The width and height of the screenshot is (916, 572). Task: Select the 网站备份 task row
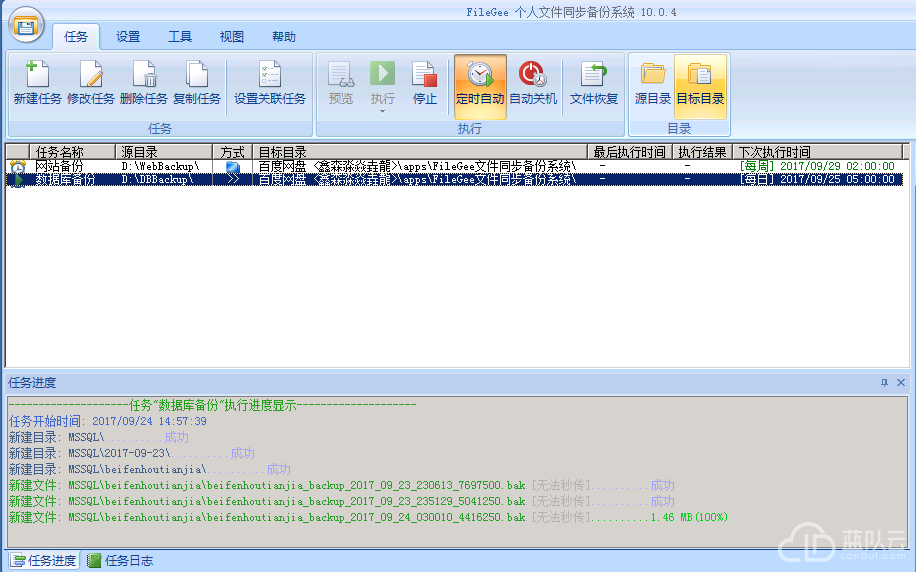454,166
